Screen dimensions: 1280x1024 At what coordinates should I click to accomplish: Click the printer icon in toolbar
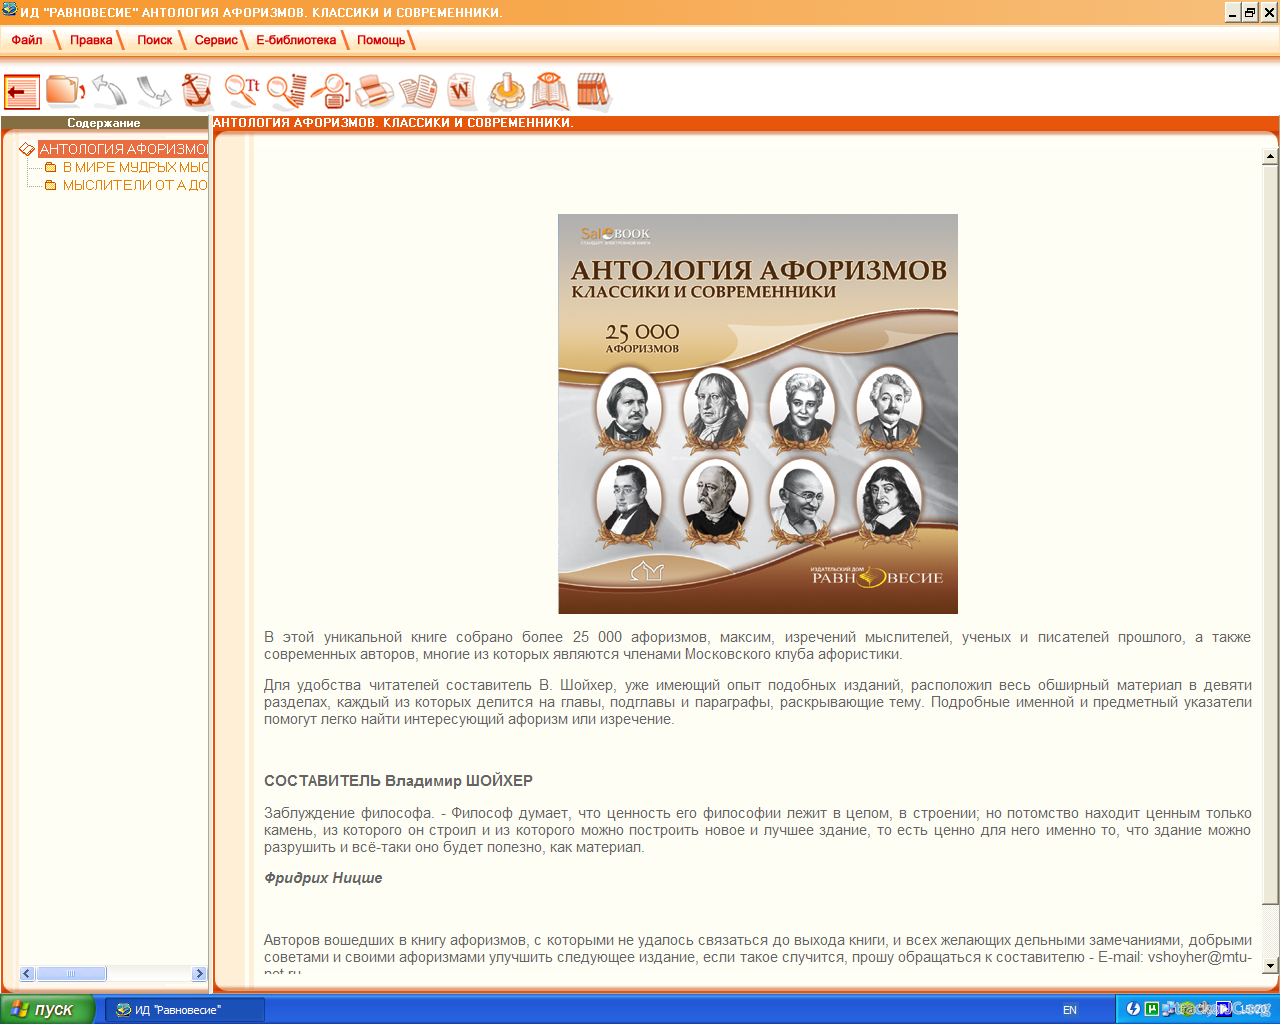tap(374, 91)
